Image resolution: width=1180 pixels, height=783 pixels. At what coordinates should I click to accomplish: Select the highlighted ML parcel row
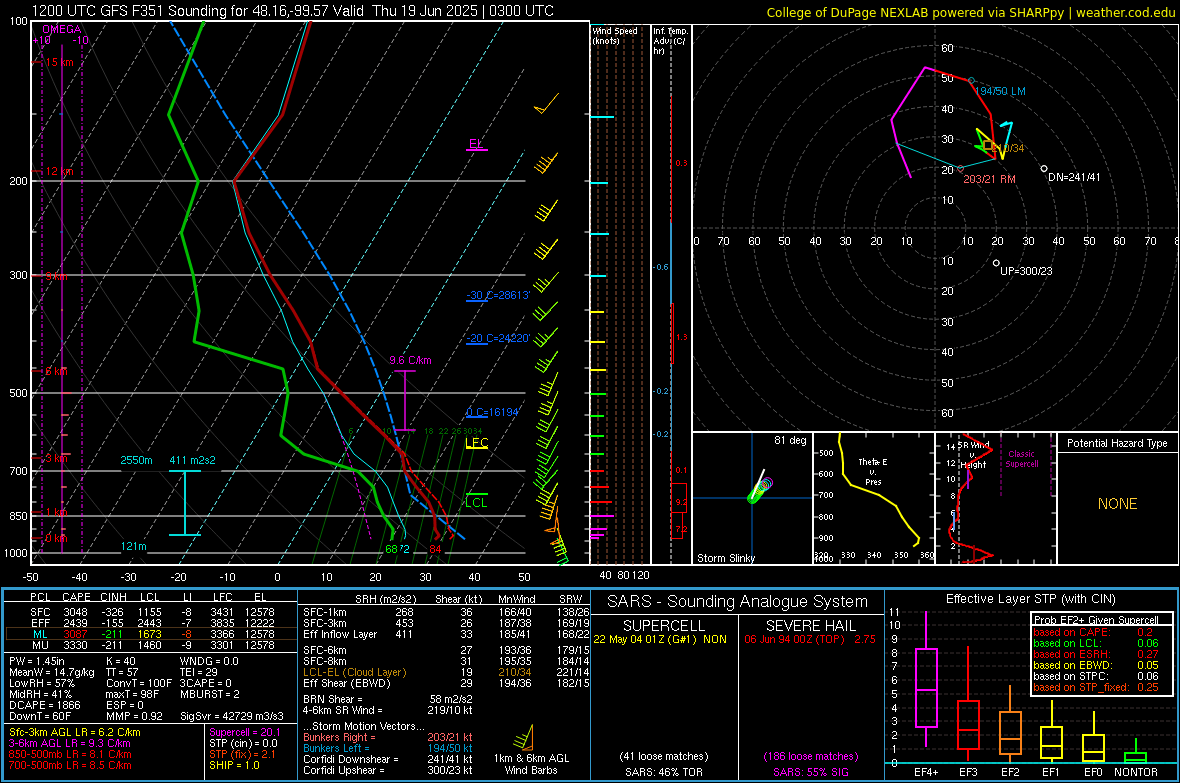coord(151,634)
